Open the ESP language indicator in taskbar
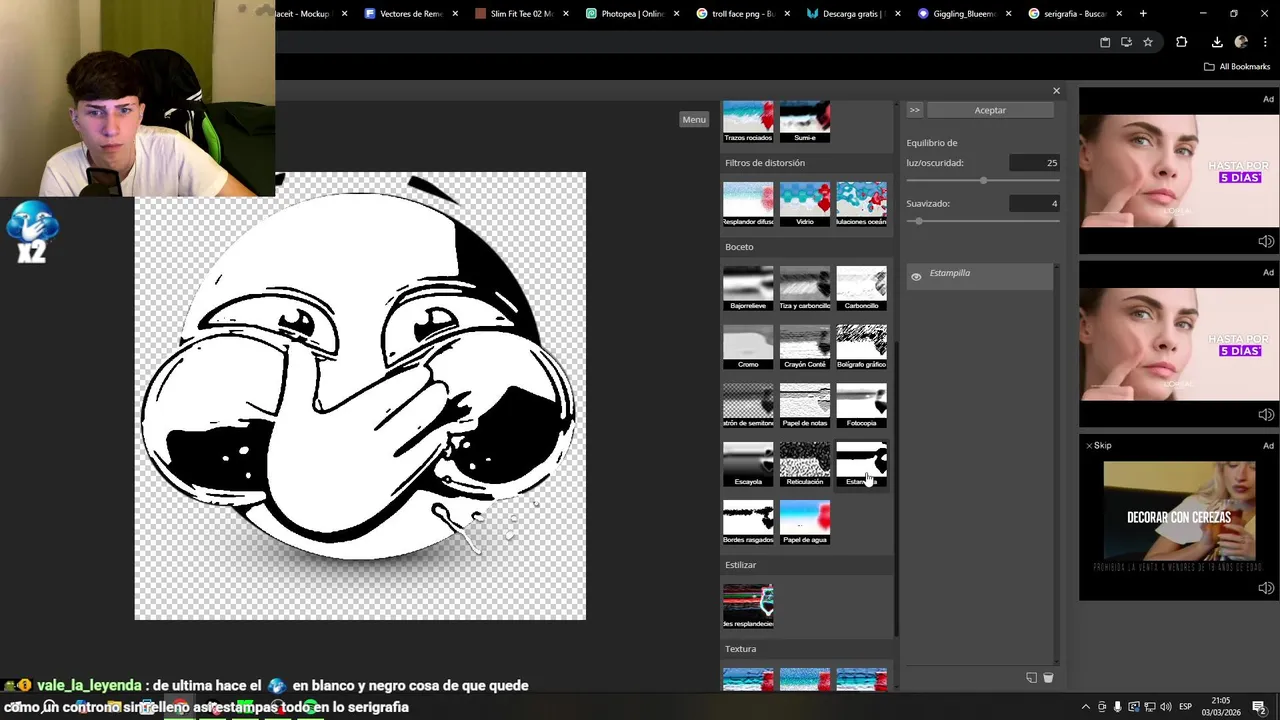Image resolution: width=1280 pixels, height=720 pixels. [x=1185, y=707]
